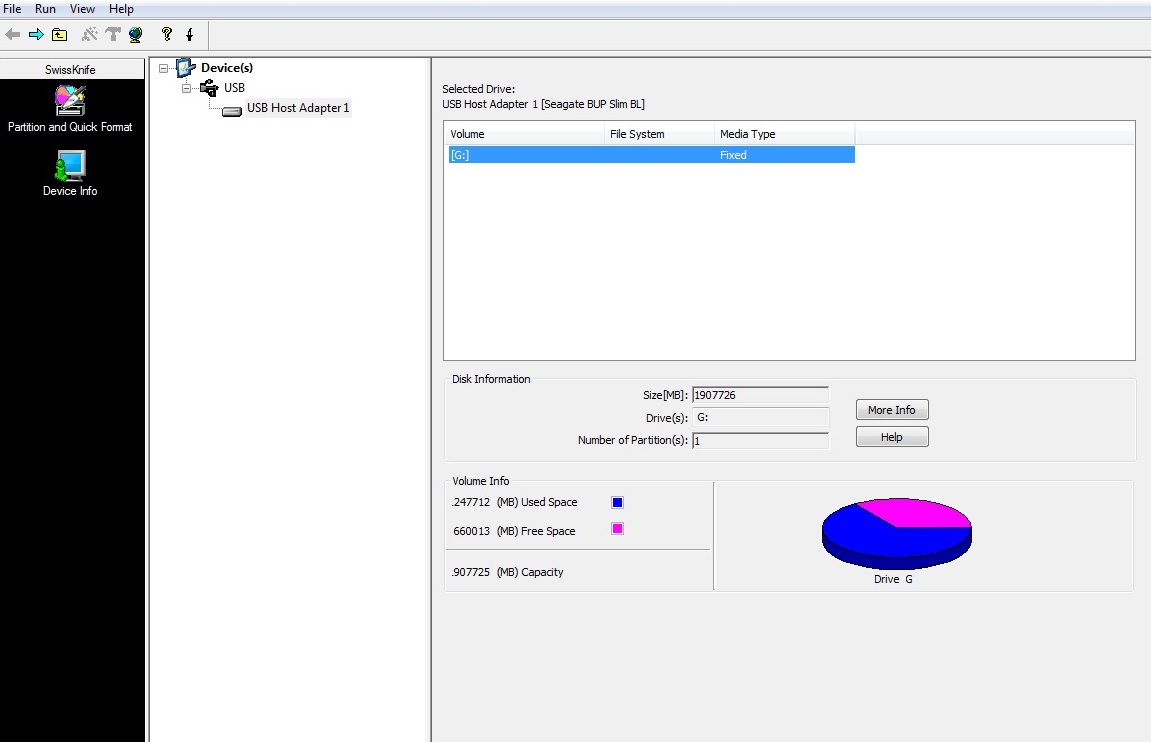Click the 247712 (MB) Used Space text

pyautogui.click(x=515, y=502)
